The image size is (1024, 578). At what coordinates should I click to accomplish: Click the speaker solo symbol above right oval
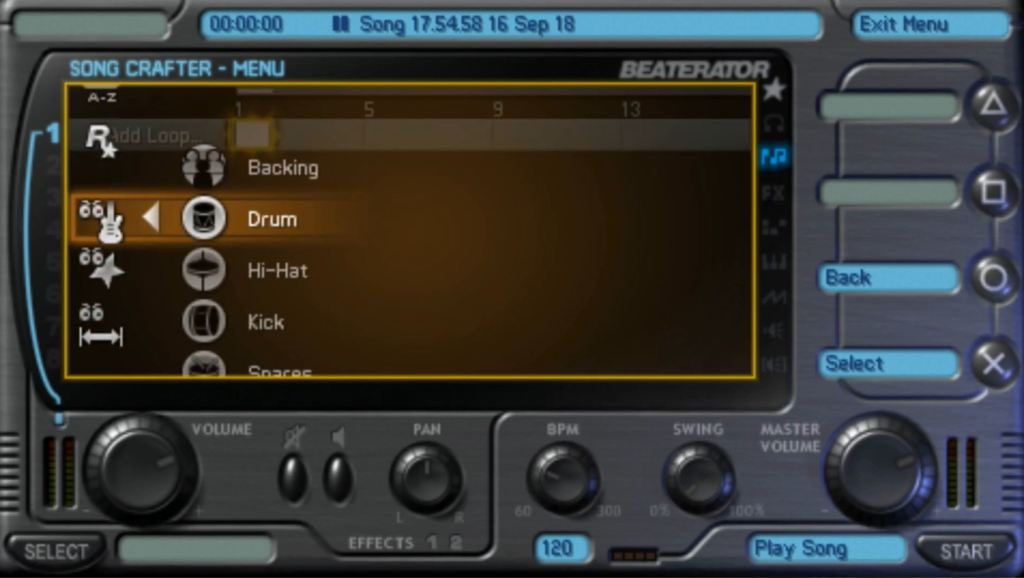[338, 437]
